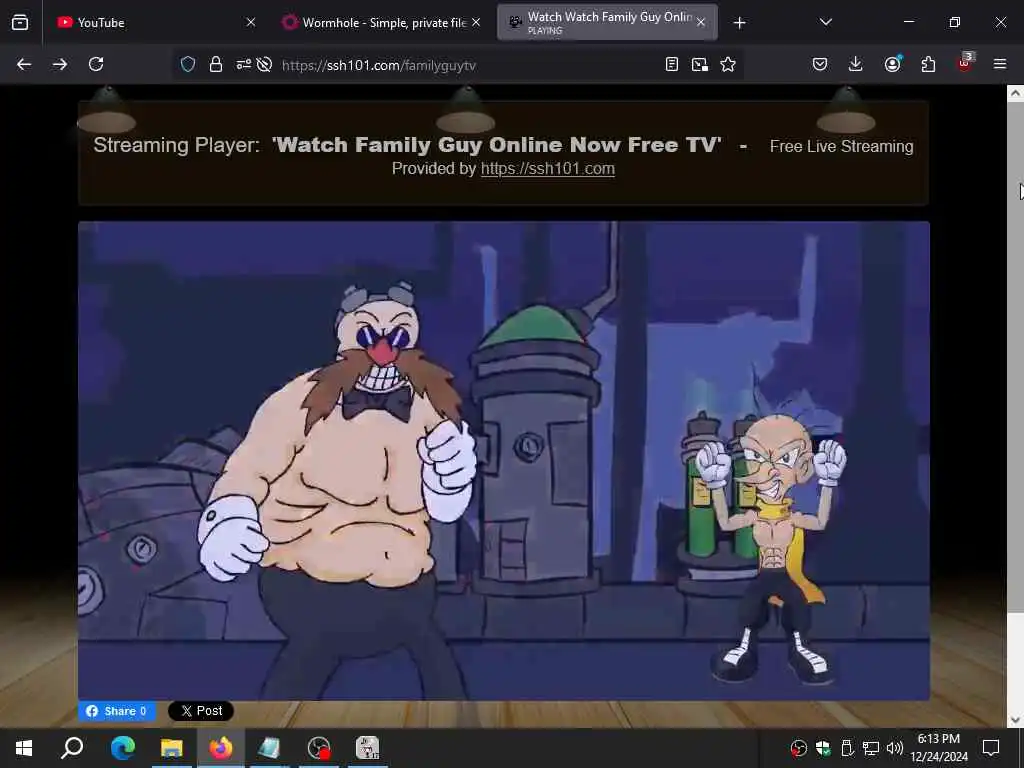Viewport: 1024px width, 768px height.
Task: Open network status tray icon
Action: coord(871,748)
